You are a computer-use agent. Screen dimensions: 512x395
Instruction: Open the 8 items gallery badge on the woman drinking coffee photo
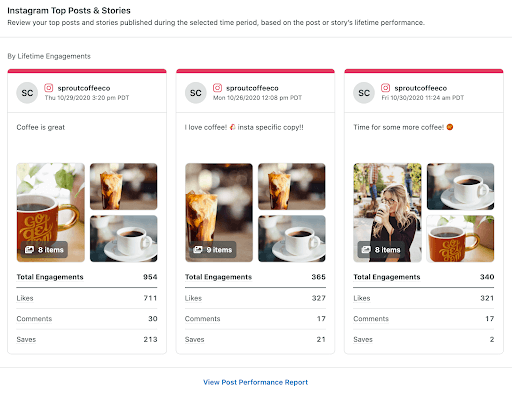[x=381, y=250]
